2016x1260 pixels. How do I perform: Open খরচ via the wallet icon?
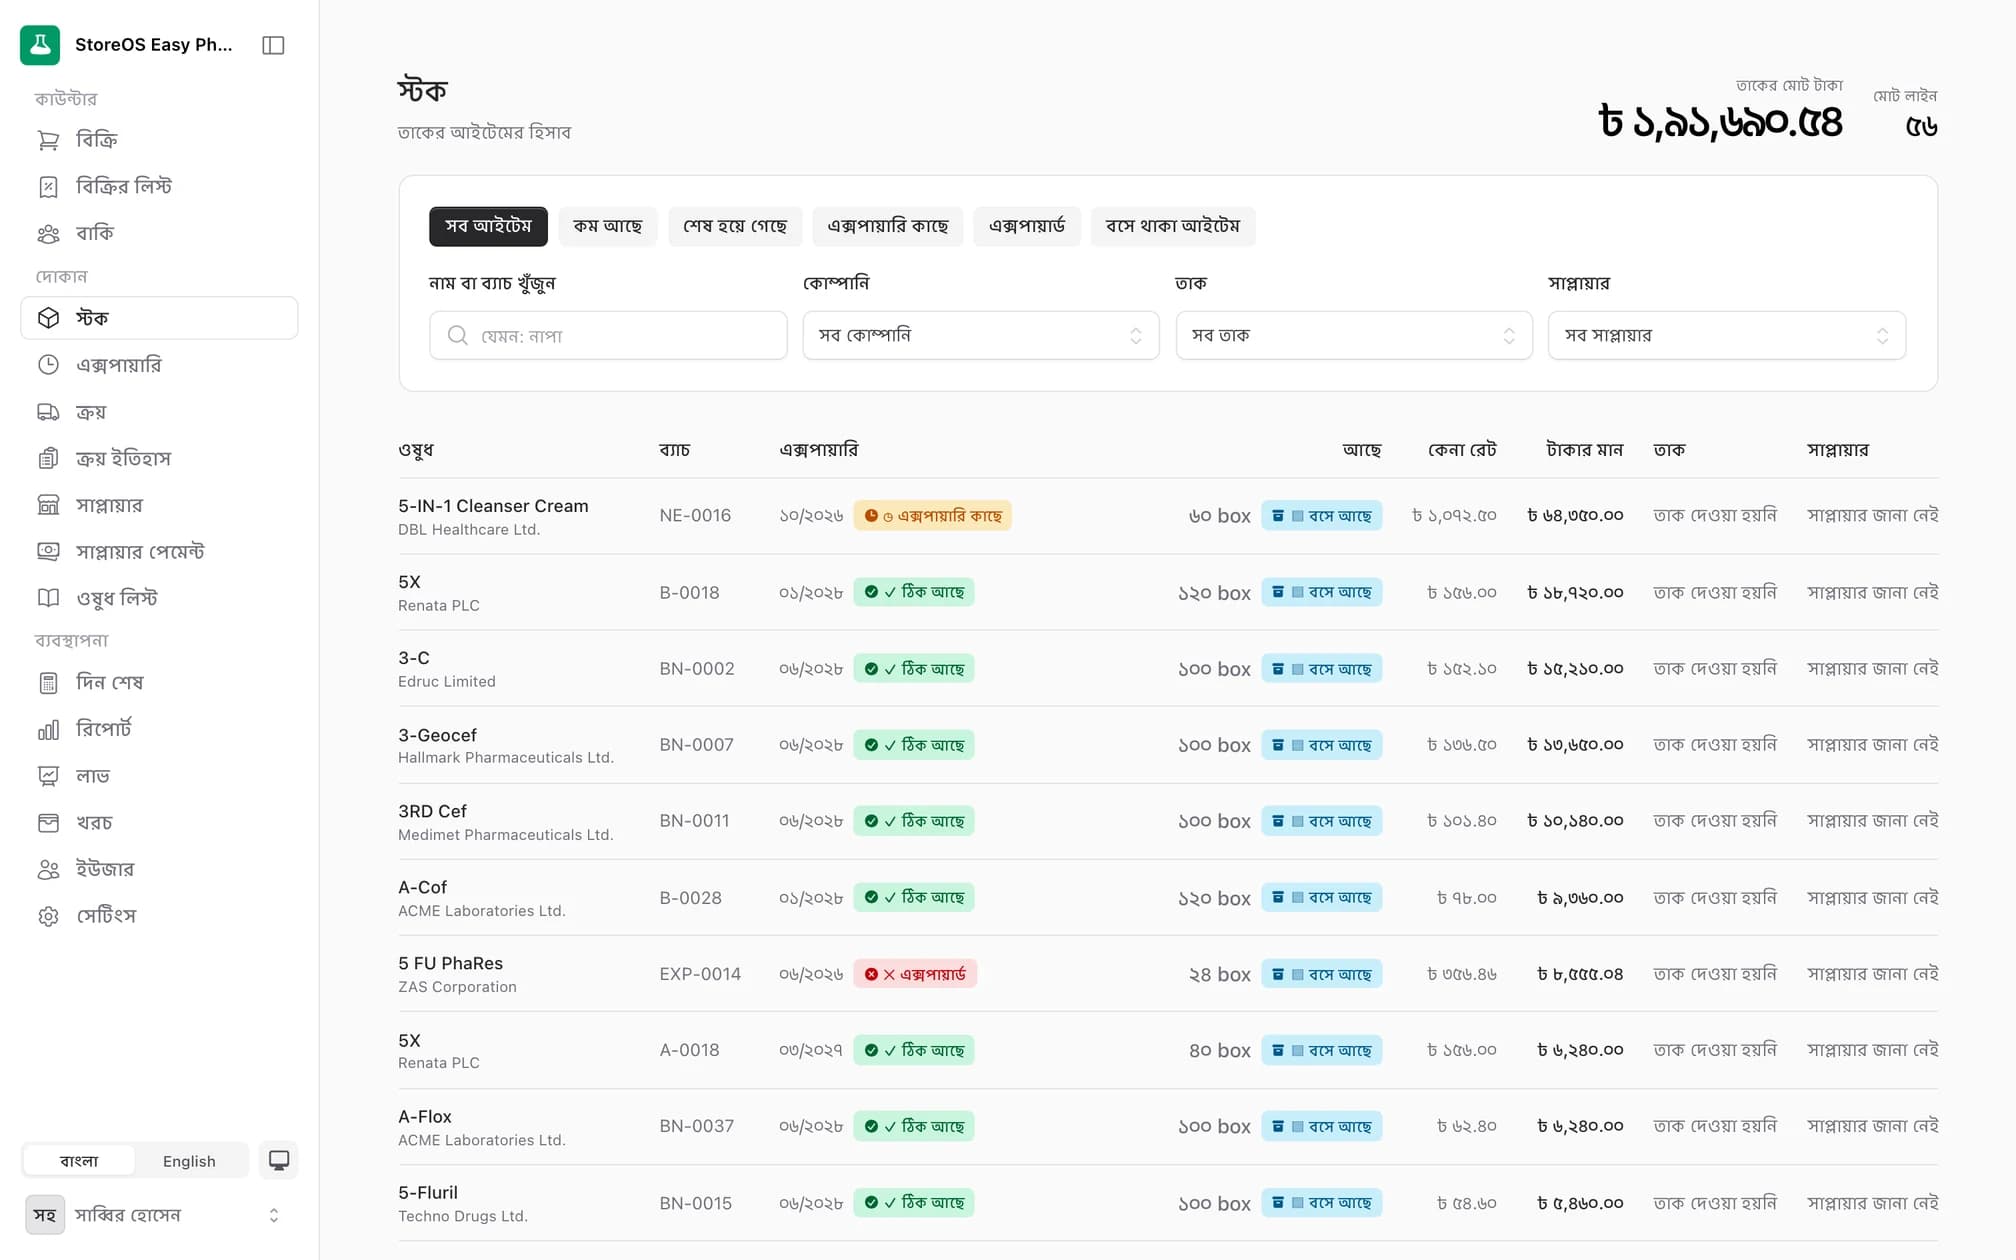click(x=48, y=823)
